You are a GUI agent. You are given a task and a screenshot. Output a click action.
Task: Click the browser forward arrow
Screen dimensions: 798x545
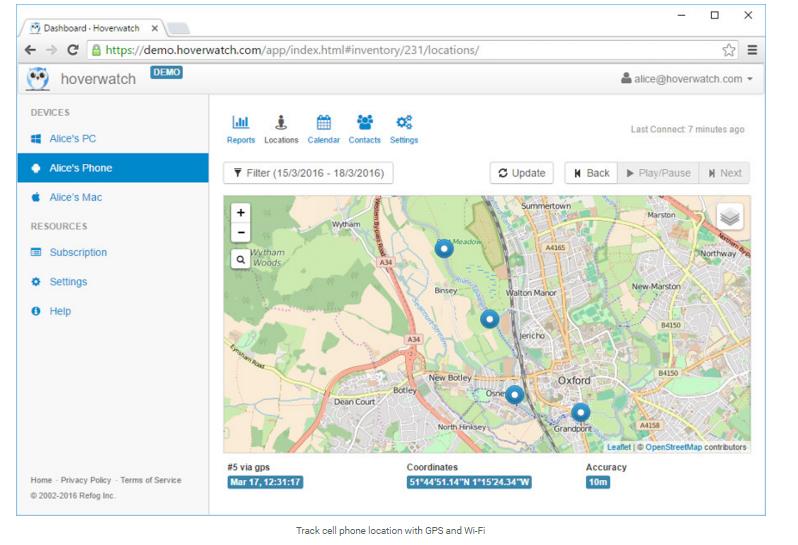pyautogui.click(x=51, y=50)
